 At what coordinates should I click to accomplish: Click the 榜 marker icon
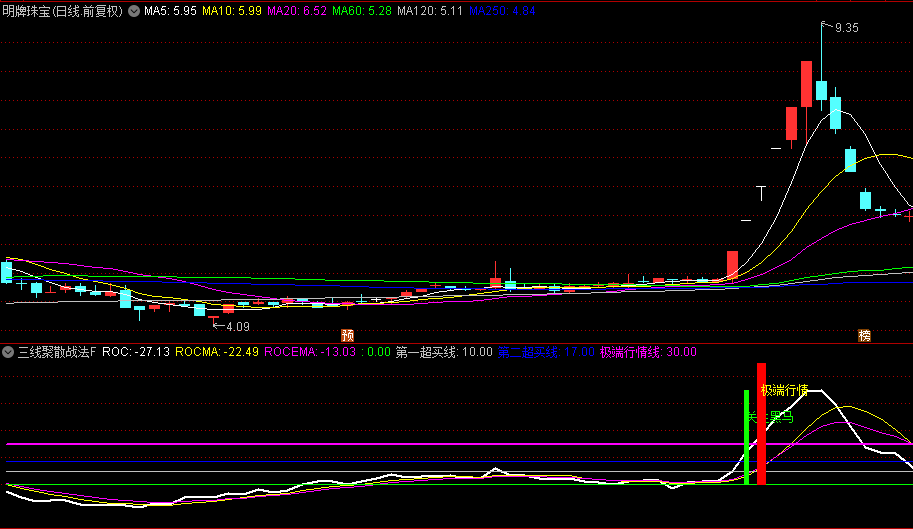[x=865, y=335]
